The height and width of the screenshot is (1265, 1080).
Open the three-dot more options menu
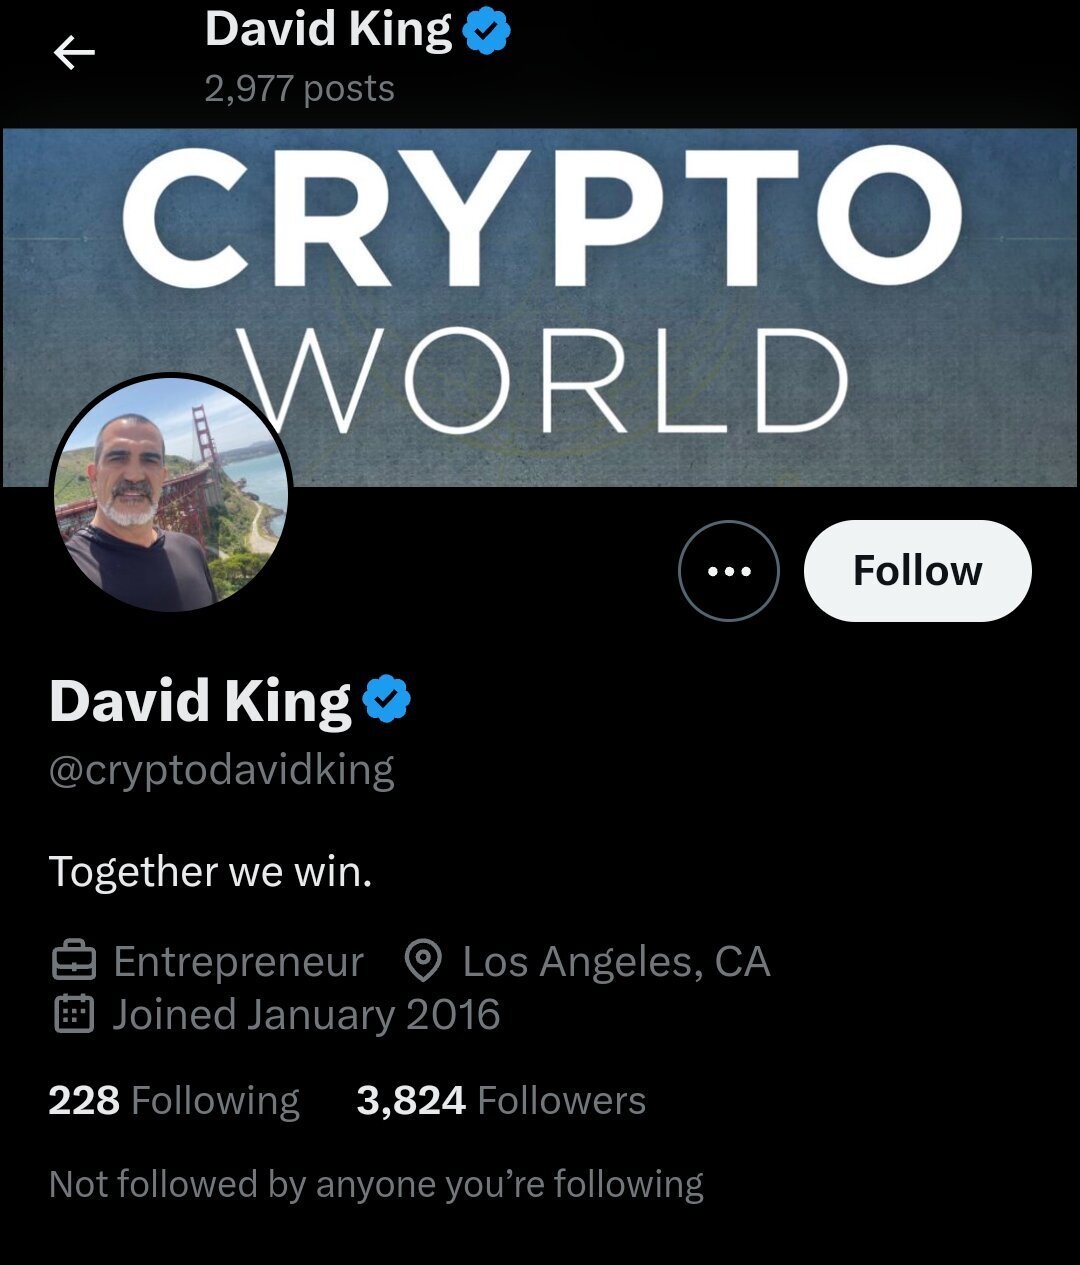coord(728,571)
